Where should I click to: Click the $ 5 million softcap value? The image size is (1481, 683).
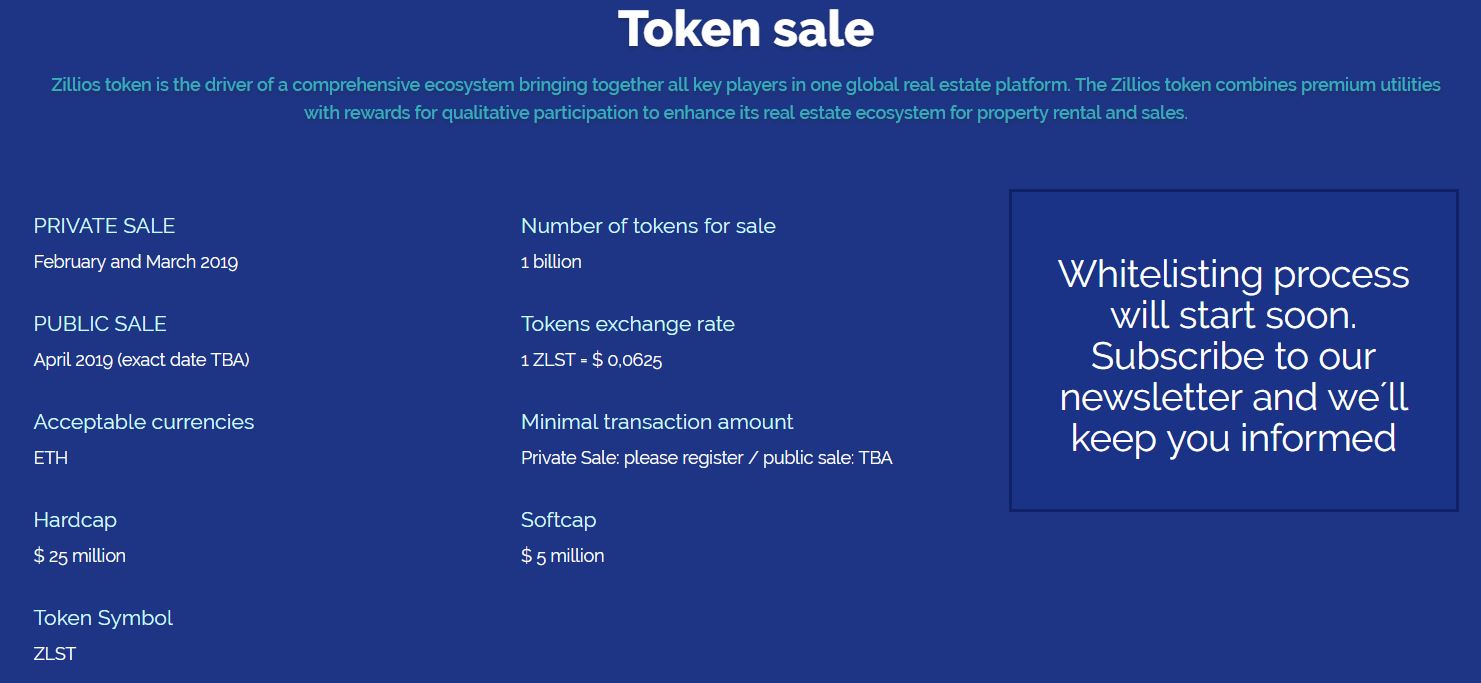(562, 556)
